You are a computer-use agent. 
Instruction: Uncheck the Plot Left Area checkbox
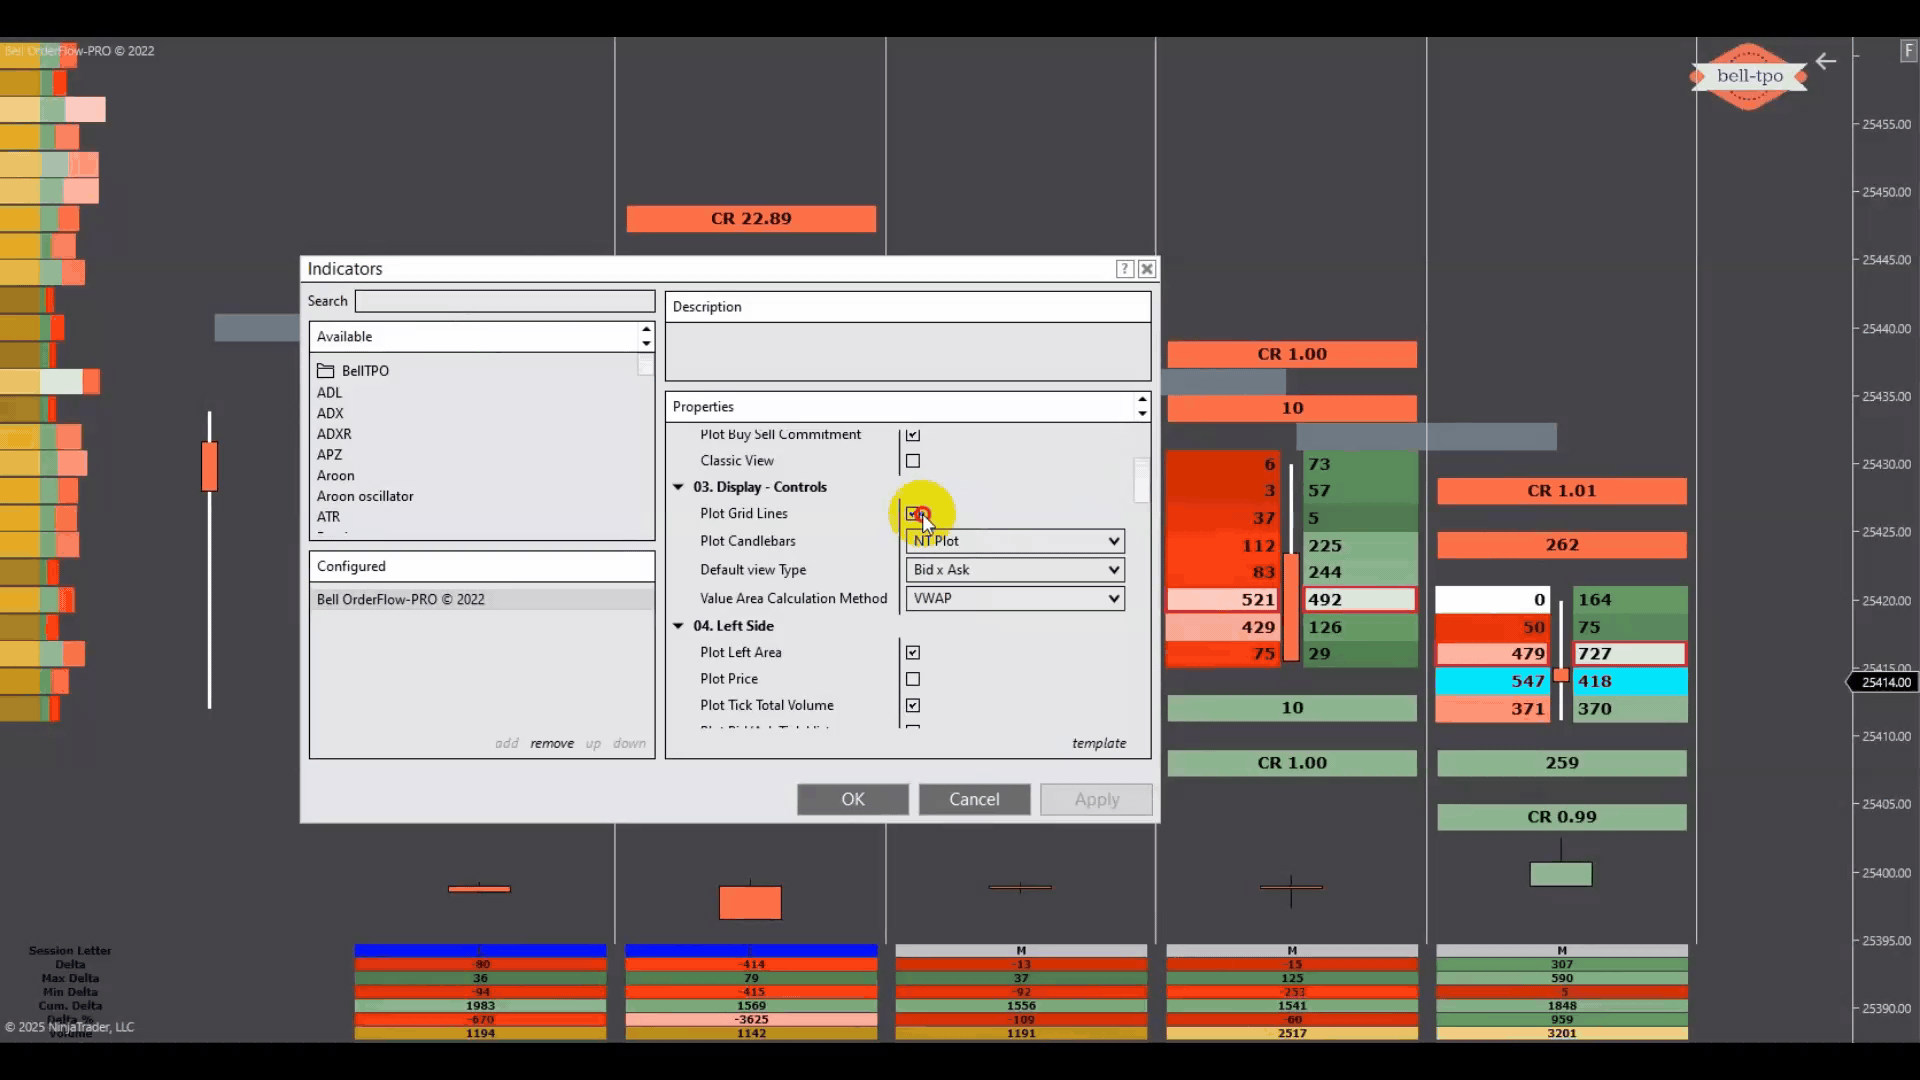point(913,652)
